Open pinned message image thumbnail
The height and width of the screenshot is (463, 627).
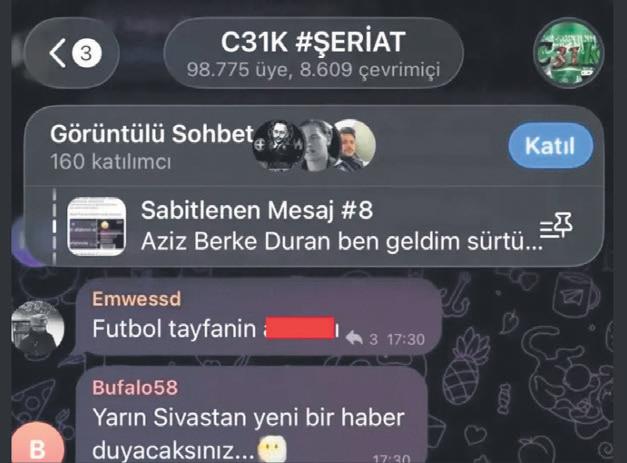point(96,226)
